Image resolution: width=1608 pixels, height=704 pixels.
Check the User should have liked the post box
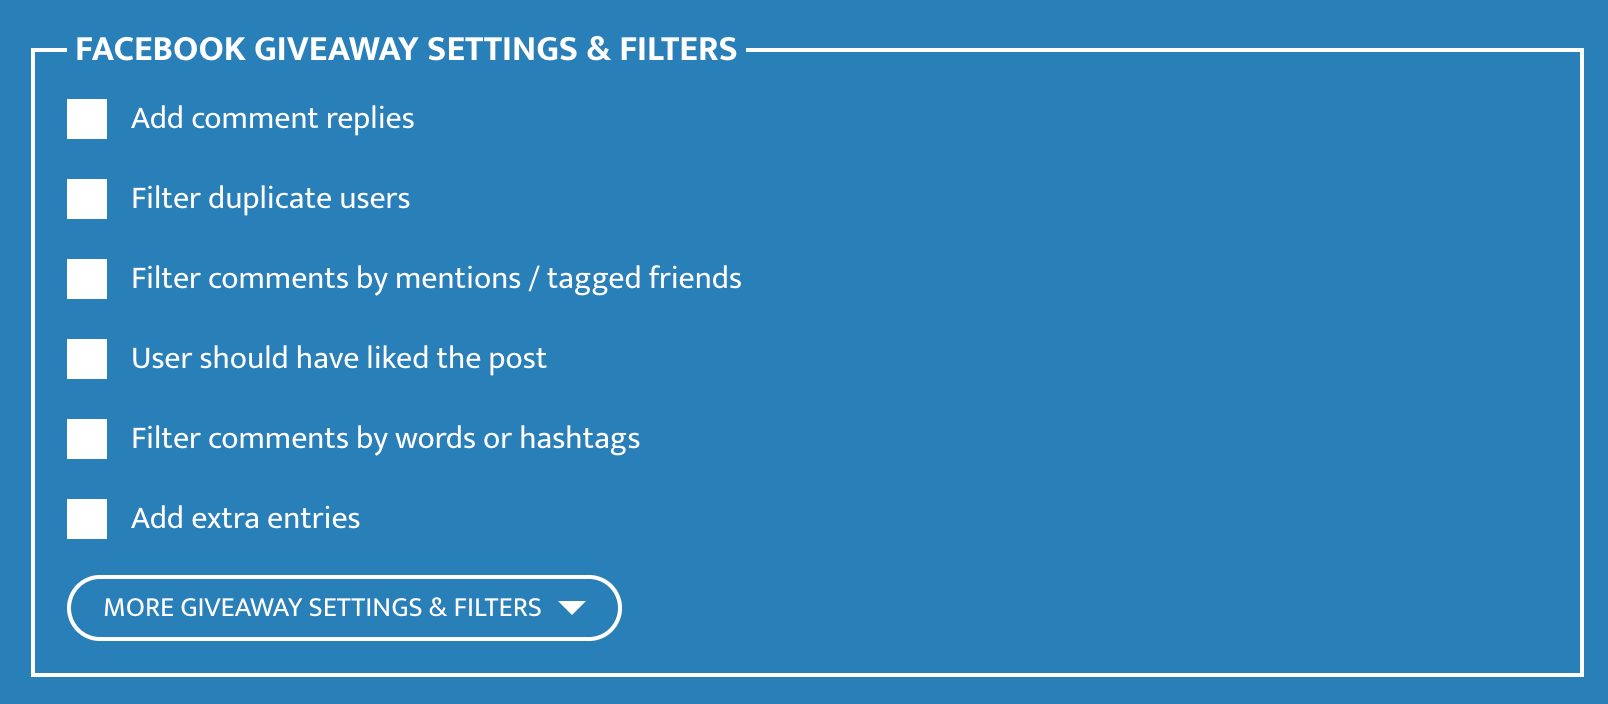86,358
